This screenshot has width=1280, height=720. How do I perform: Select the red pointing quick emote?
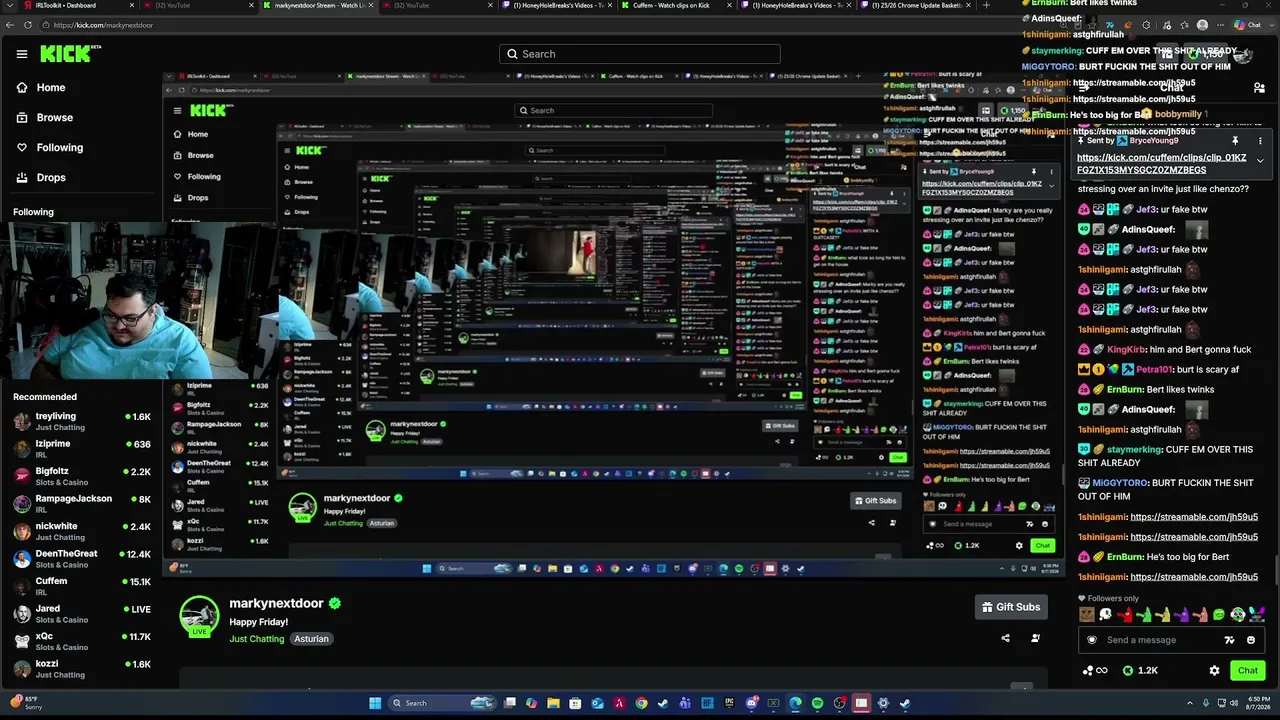(x=1124, y=615)
